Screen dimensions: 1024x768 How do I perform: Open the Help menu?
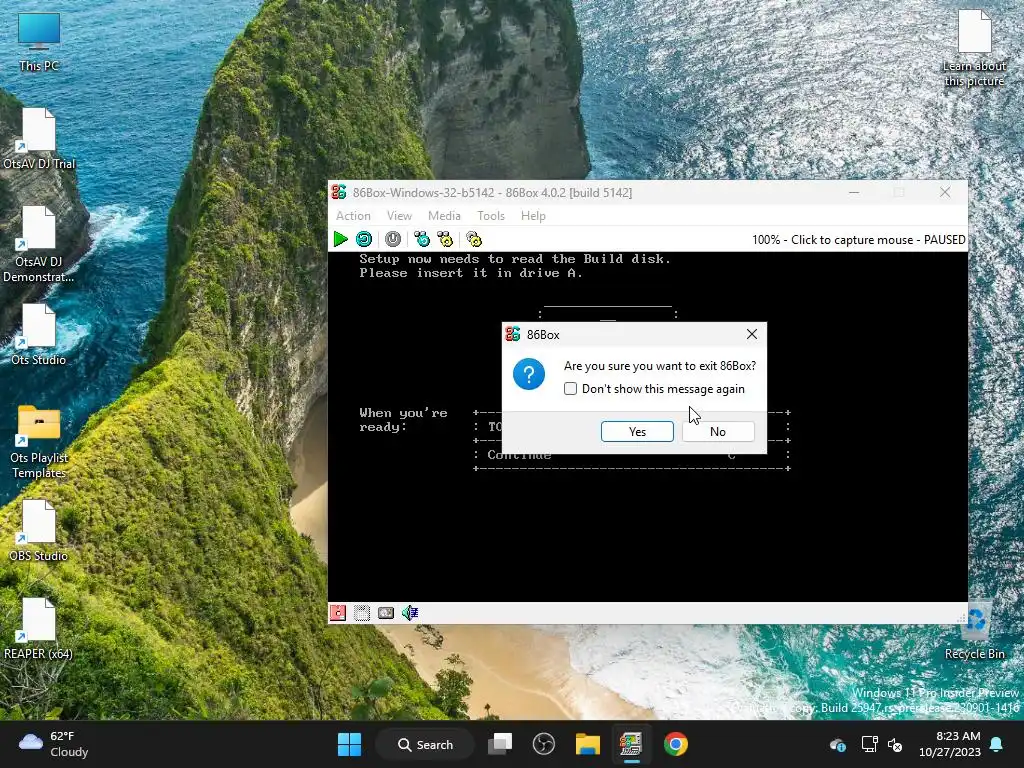click(533, 216)
